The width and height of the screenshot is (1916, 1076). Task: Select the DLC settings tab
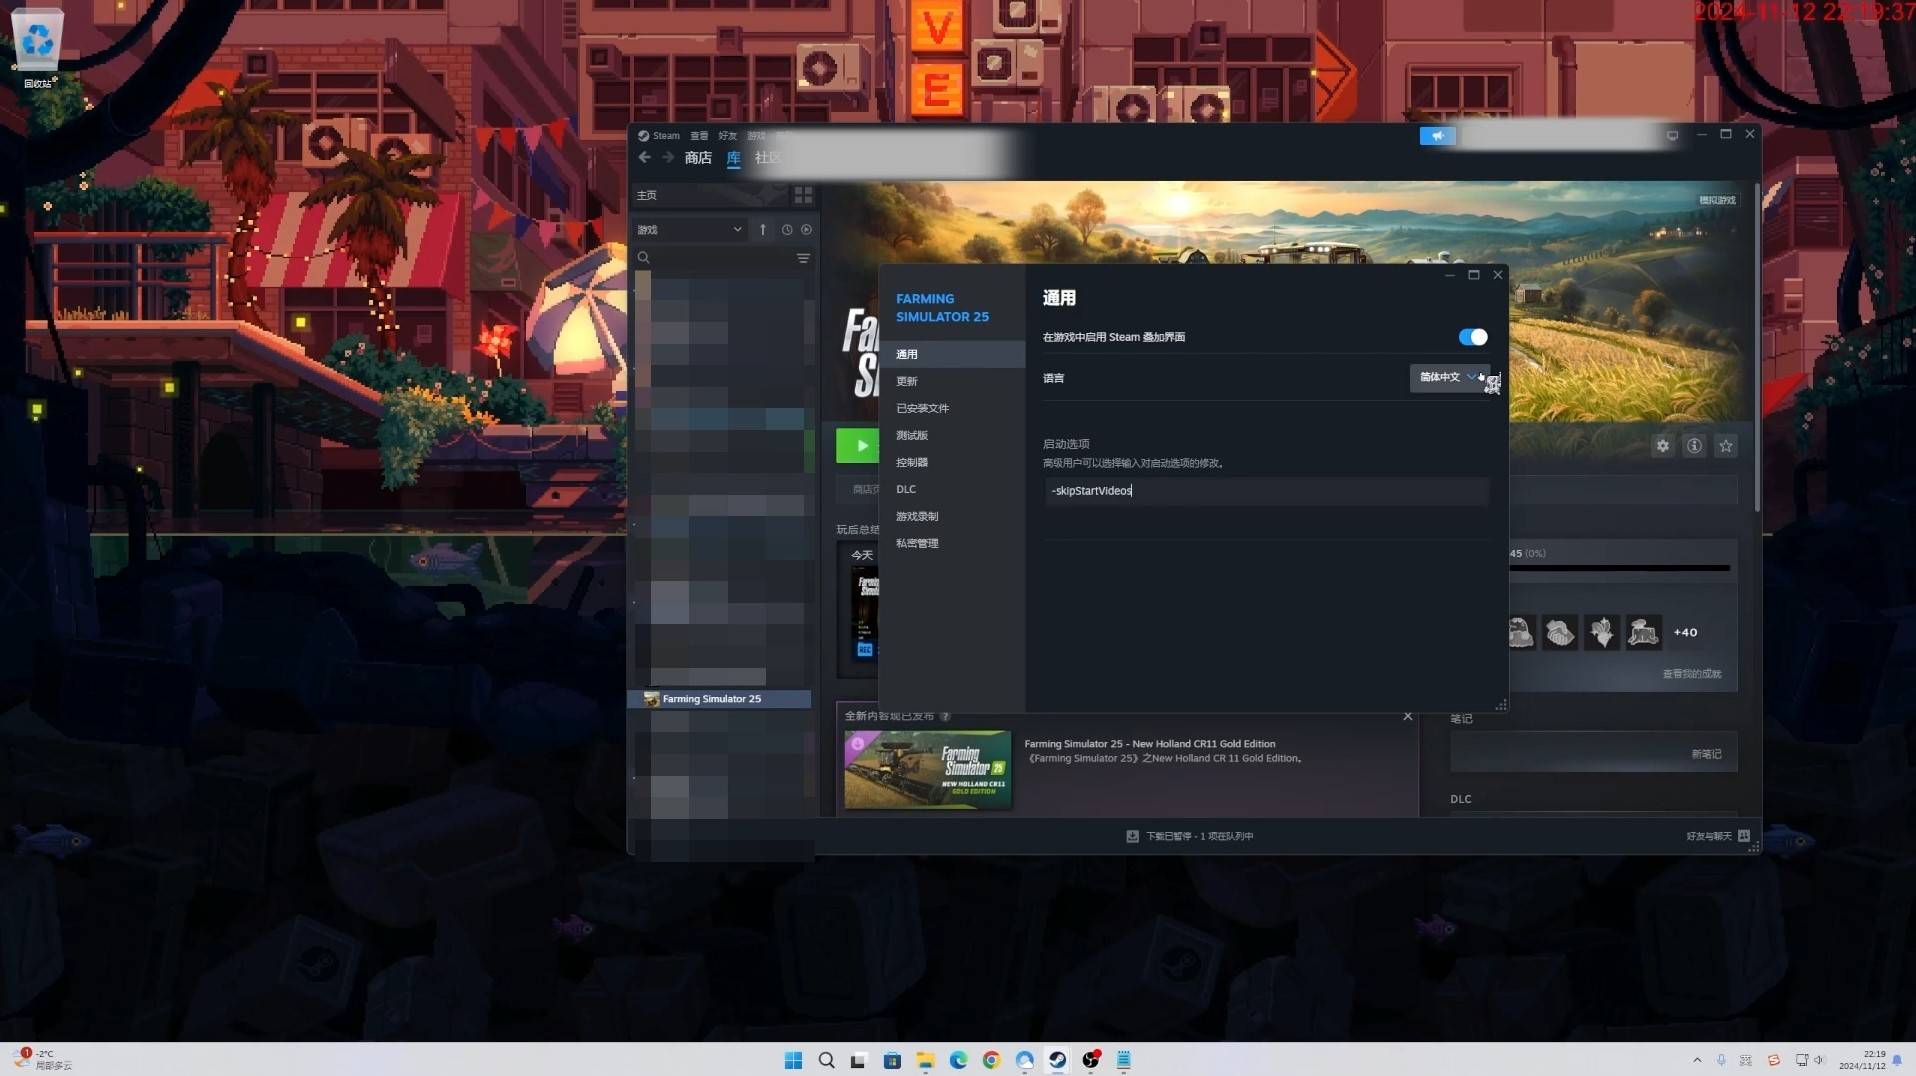pos(951,489)
